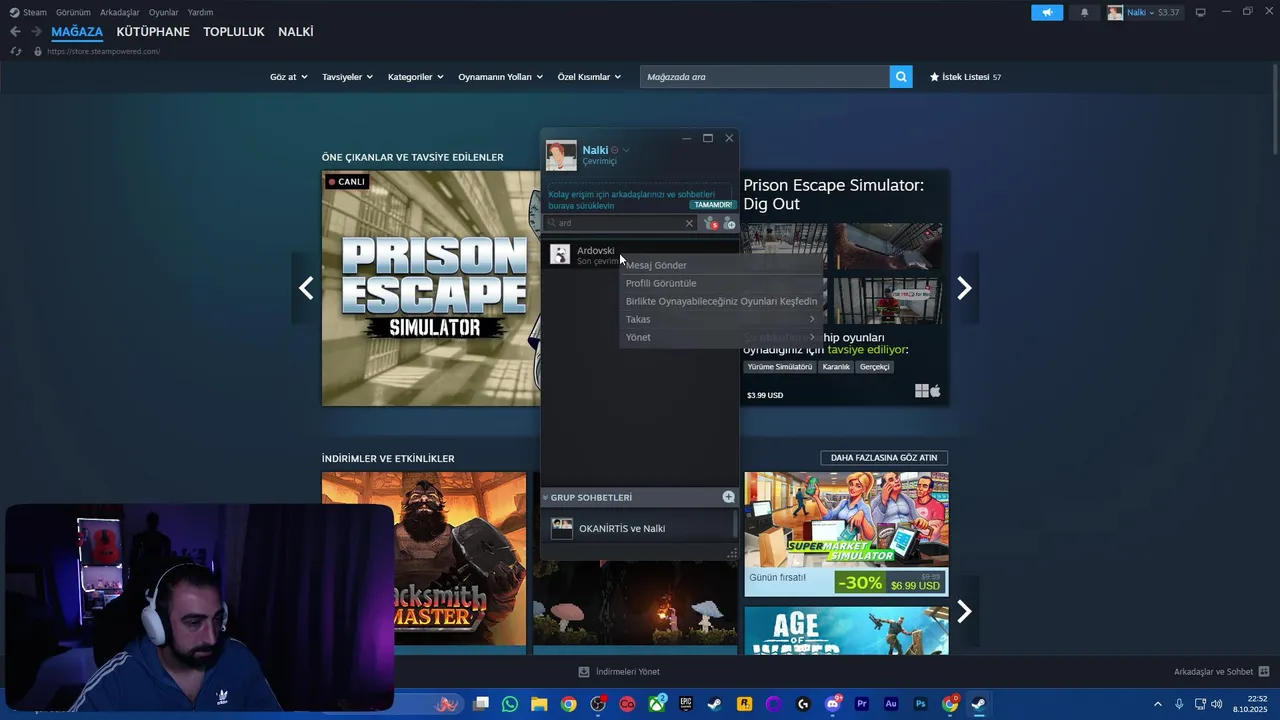Open the announcements megaphone button
This screenshot has width=1280, height=720.
click(x=1047, y=12)
